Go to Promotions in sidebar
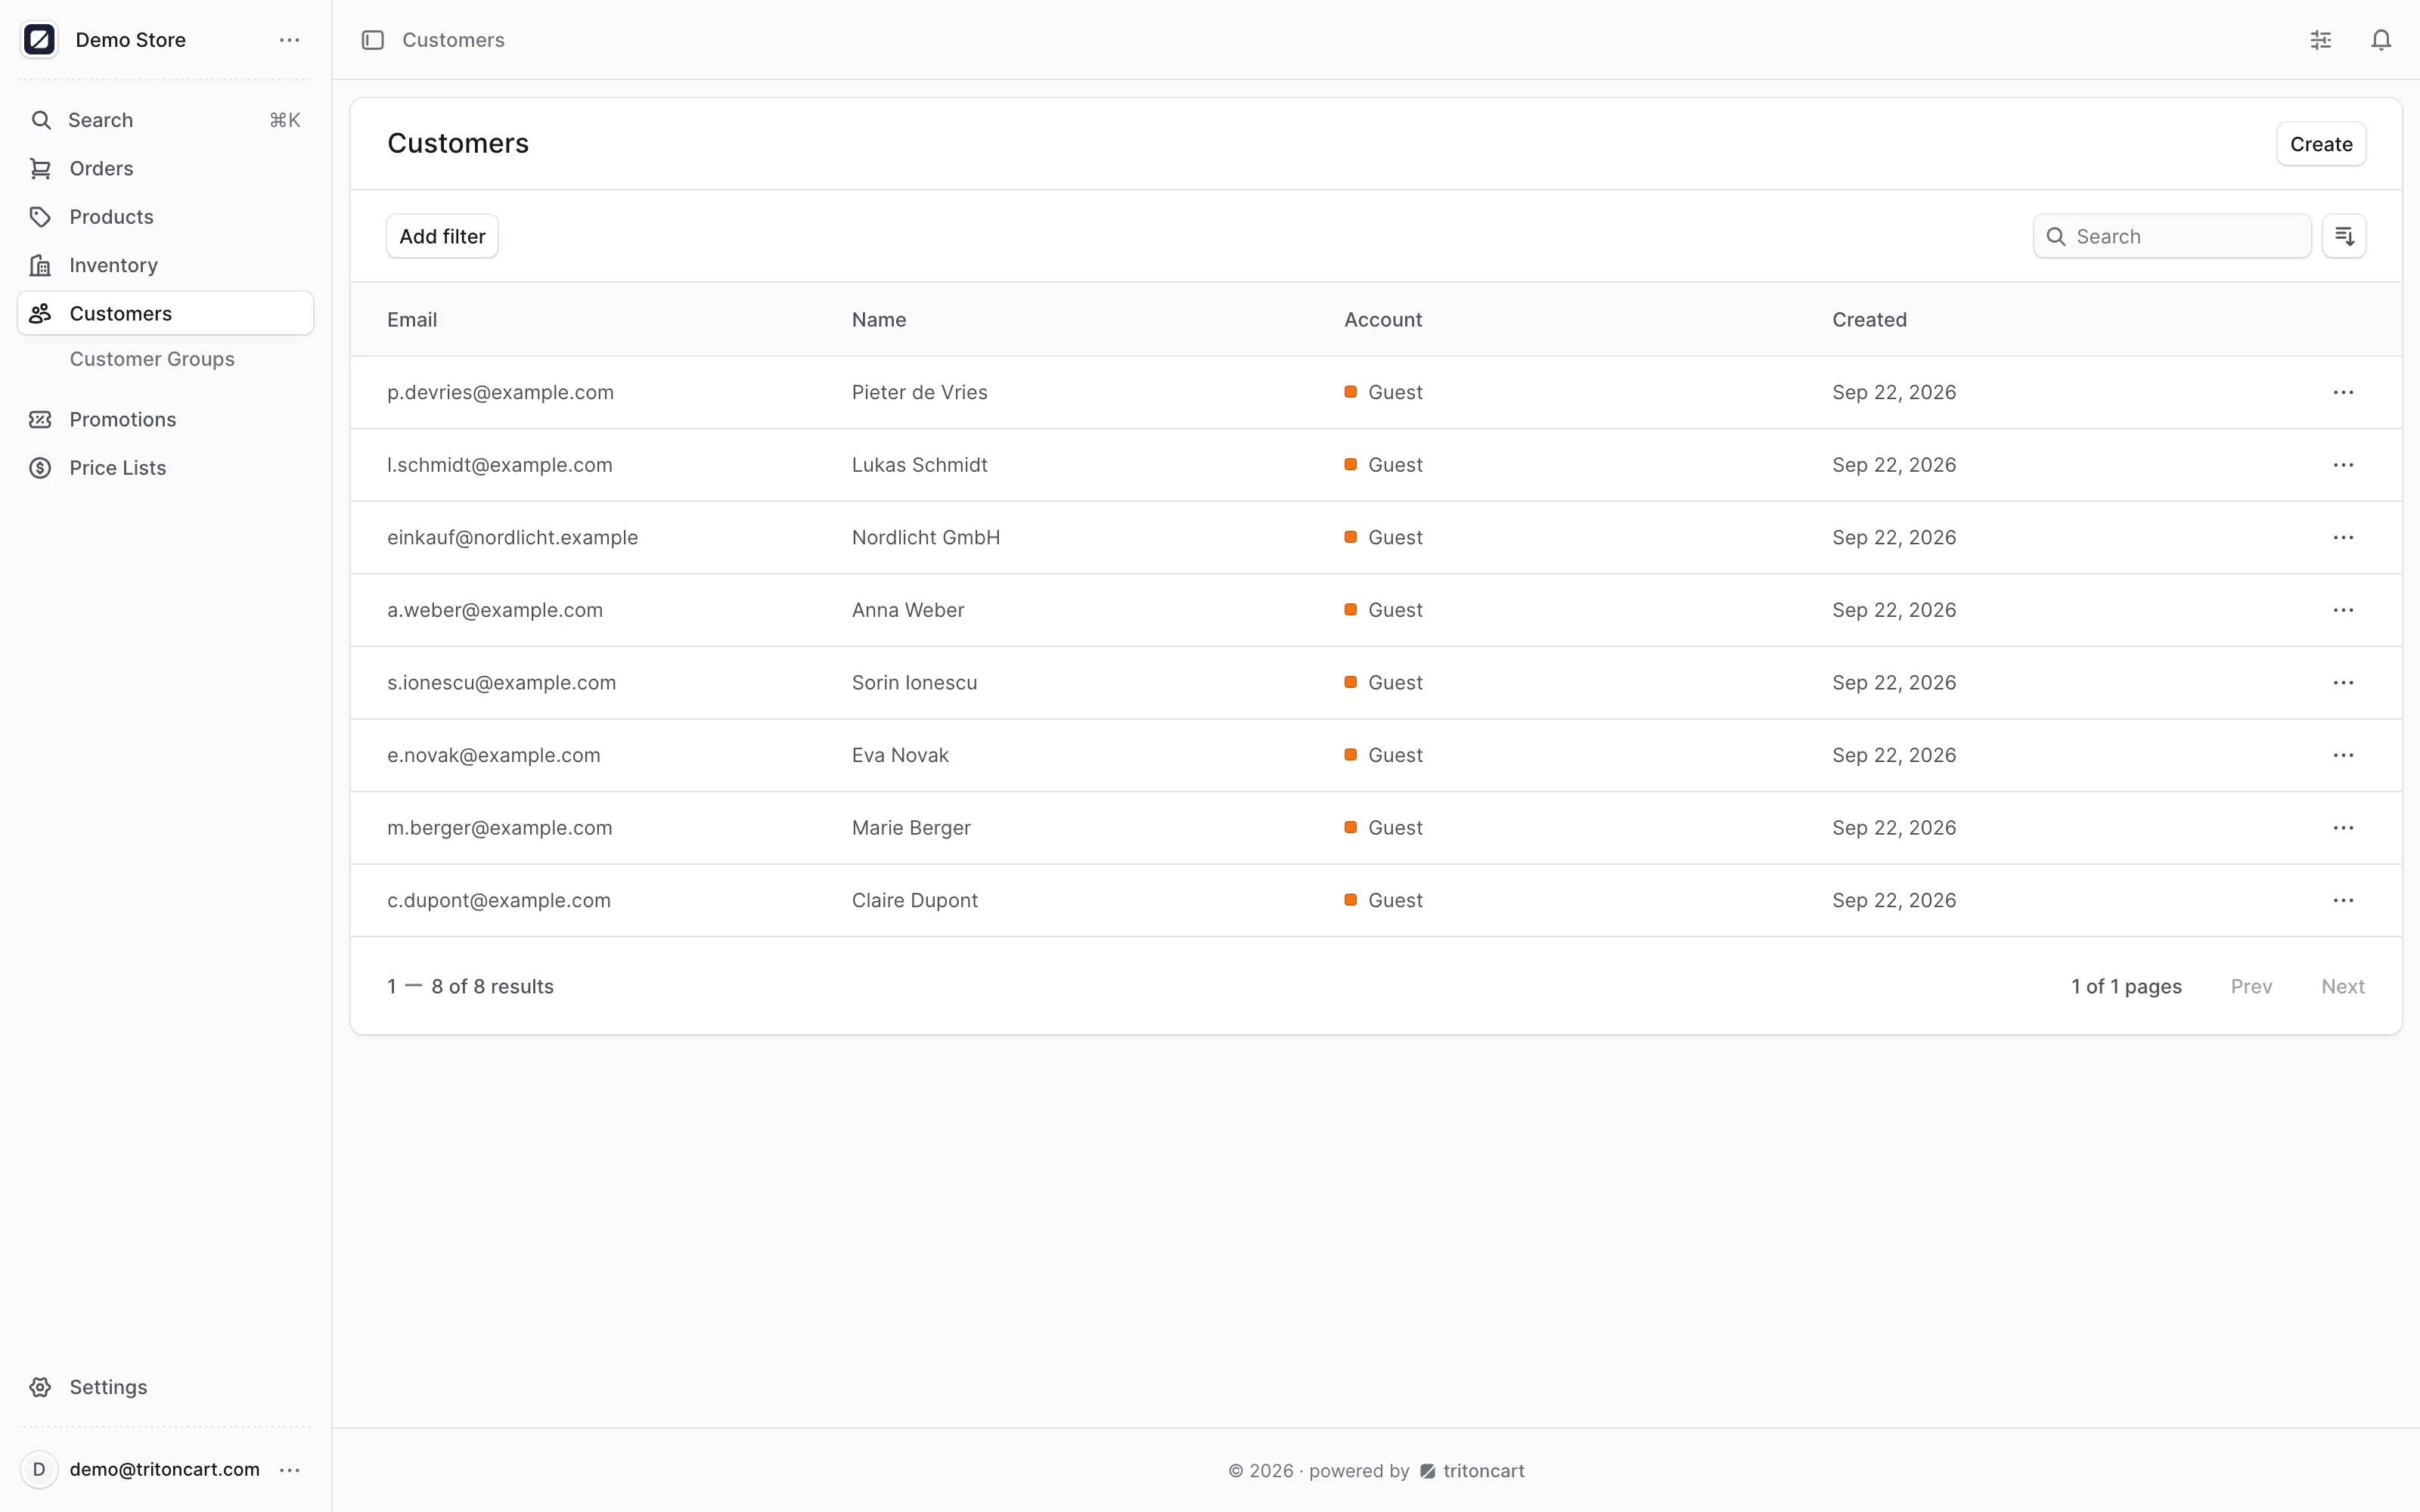This screenshot has height=1512, width=2420. click(x=166, y=419)
